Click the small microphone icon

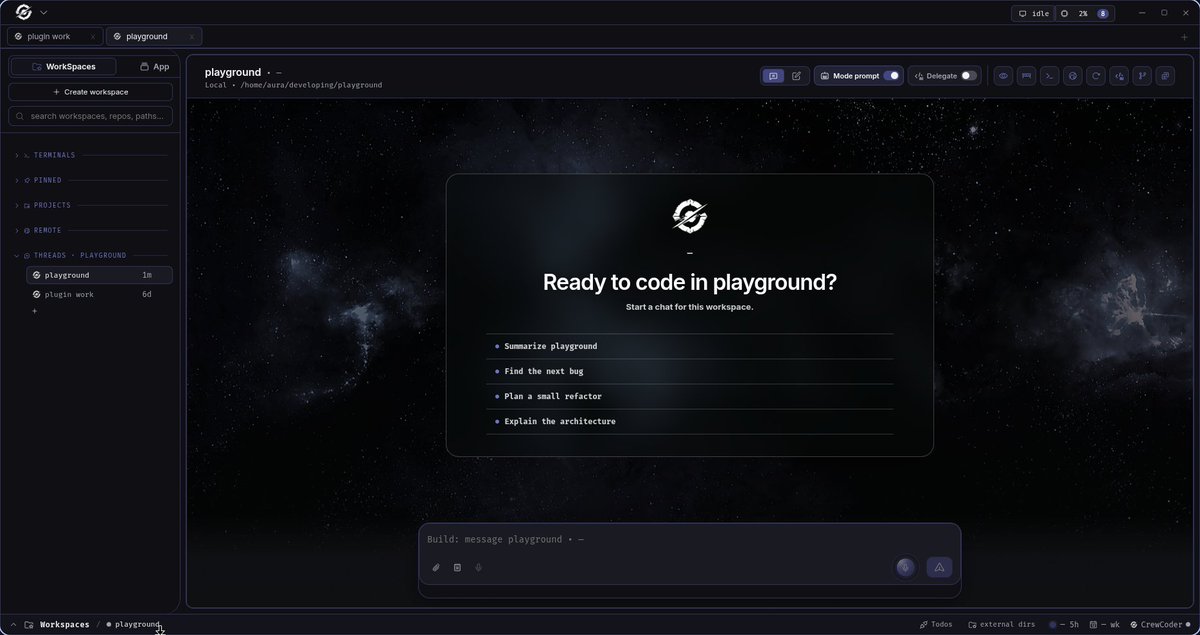pyautogui.click(x=478, y=567)
